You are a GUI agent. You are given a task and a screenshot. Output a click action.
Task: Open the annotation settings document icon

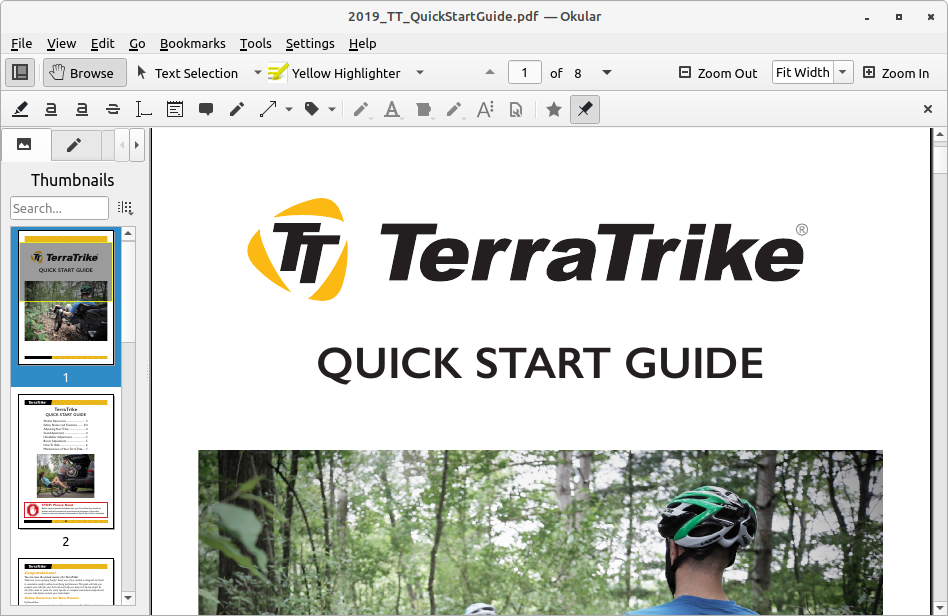point(516,109)
